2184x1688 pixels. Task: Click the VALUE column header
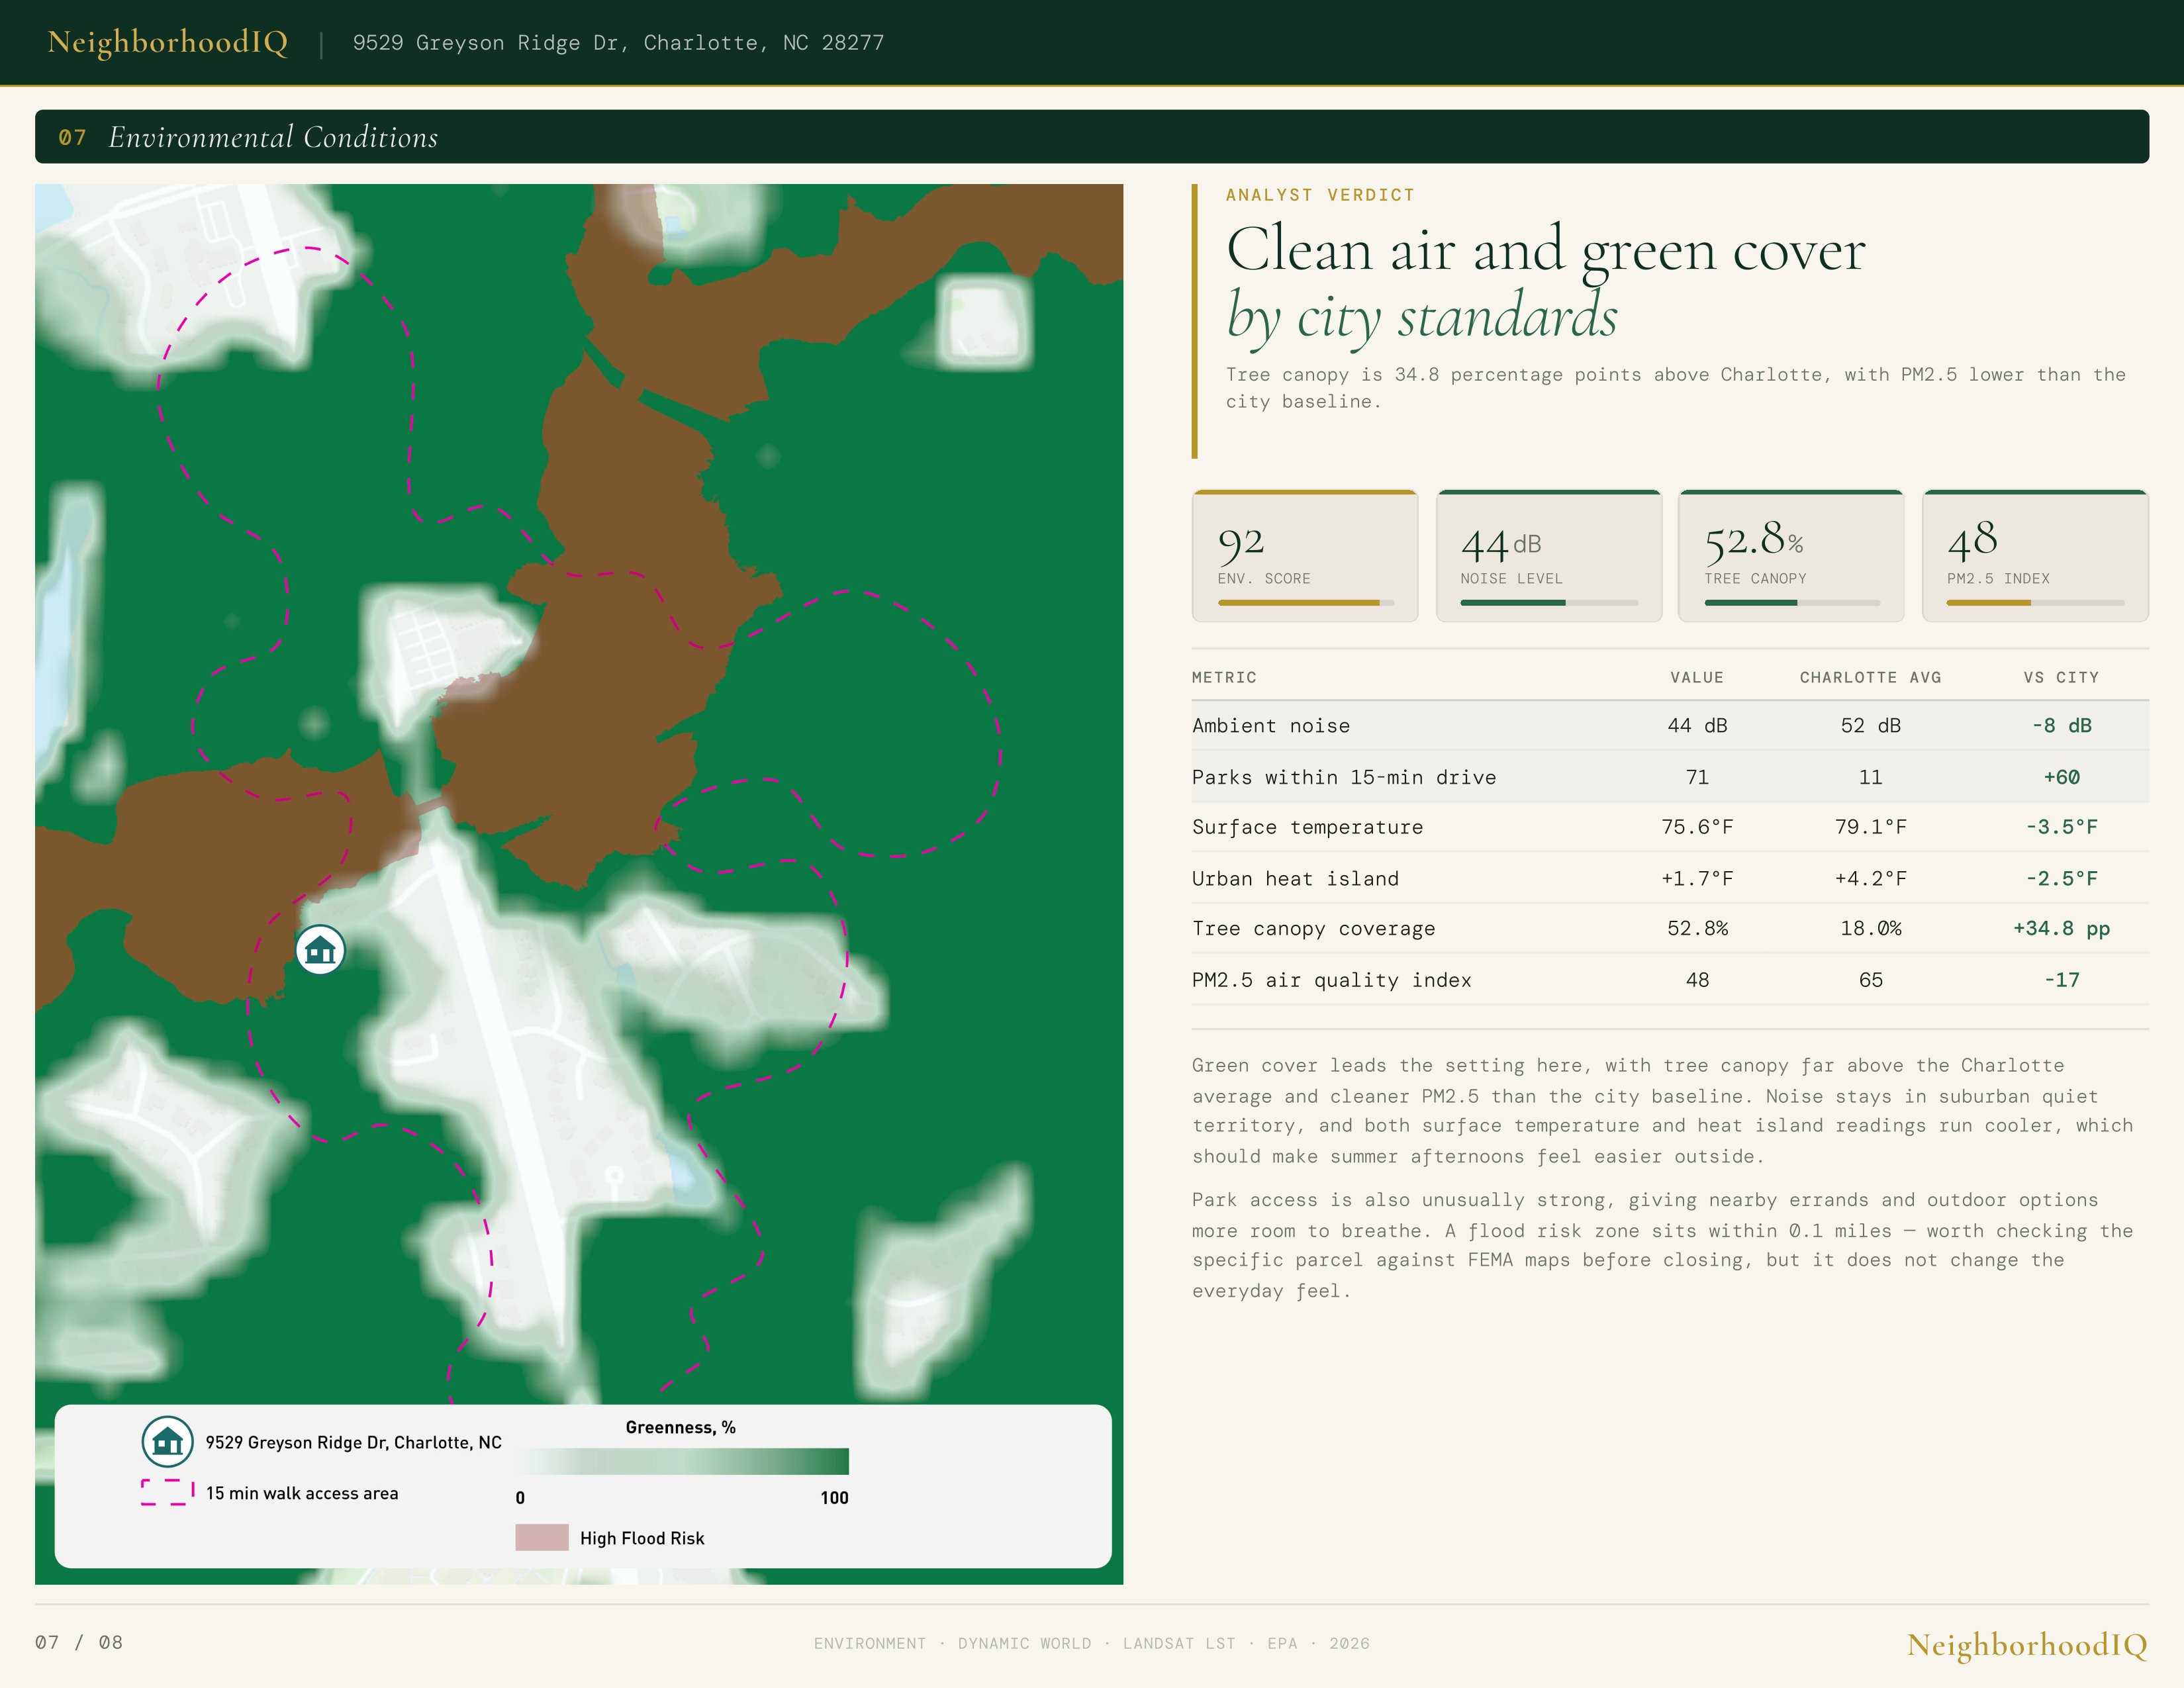pyautogui.click(x=1697, y=677)
